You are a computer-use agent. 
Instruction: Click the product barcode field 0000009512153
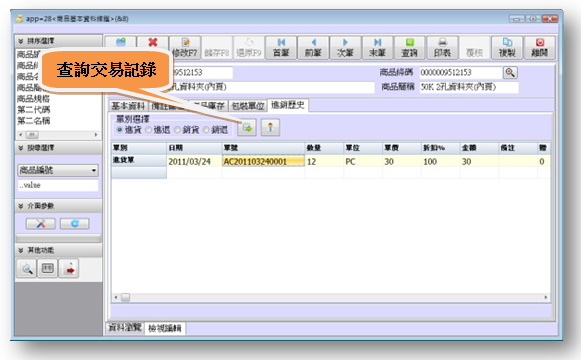(460, 72)
